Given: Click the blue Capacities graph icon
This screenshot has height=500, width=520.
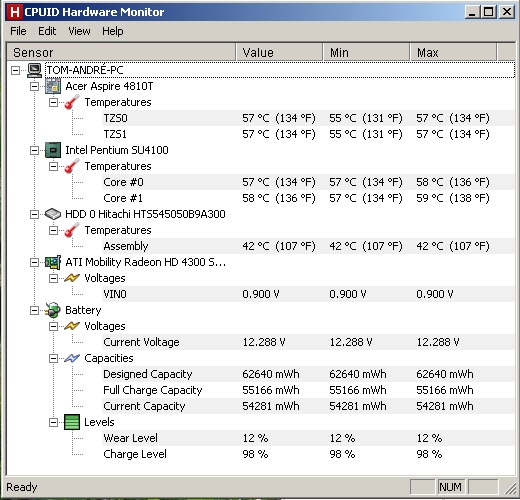Looking at the screenshot, I should tap(72, 358).
